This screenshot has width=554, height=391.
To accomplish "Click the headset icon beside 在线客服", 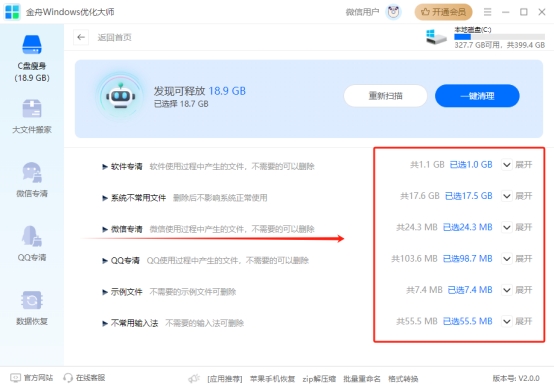I will pos(67,378).
